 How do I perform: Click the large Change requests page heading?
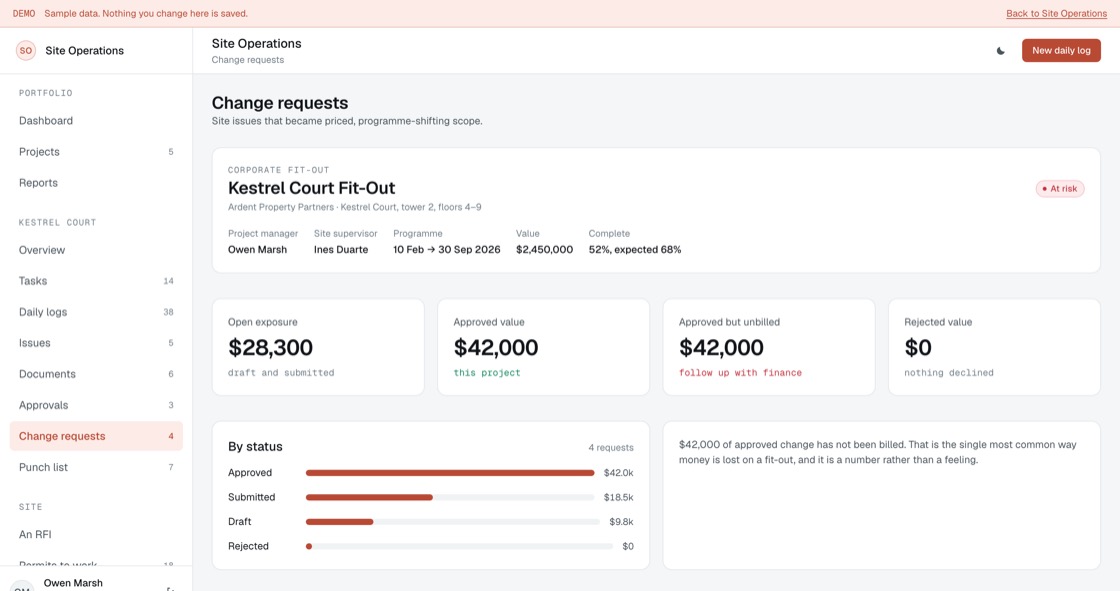point(280,103)
